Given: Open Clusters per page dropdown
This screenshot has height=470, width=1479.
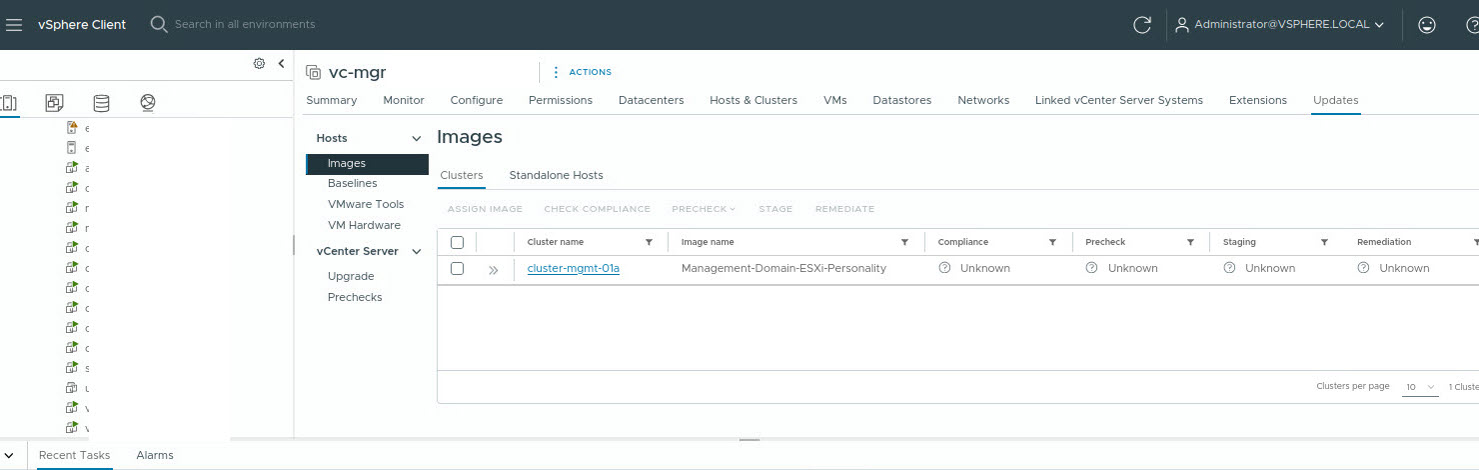Looking at the screenshot, I should 1419,387.
